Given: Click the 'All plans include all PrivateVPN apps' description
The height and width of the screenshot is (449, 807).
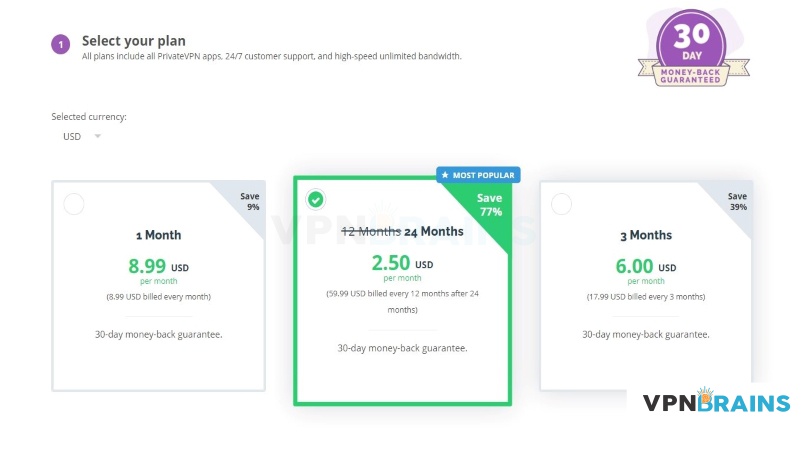Looking at the screenshot, I should point(272,56).
